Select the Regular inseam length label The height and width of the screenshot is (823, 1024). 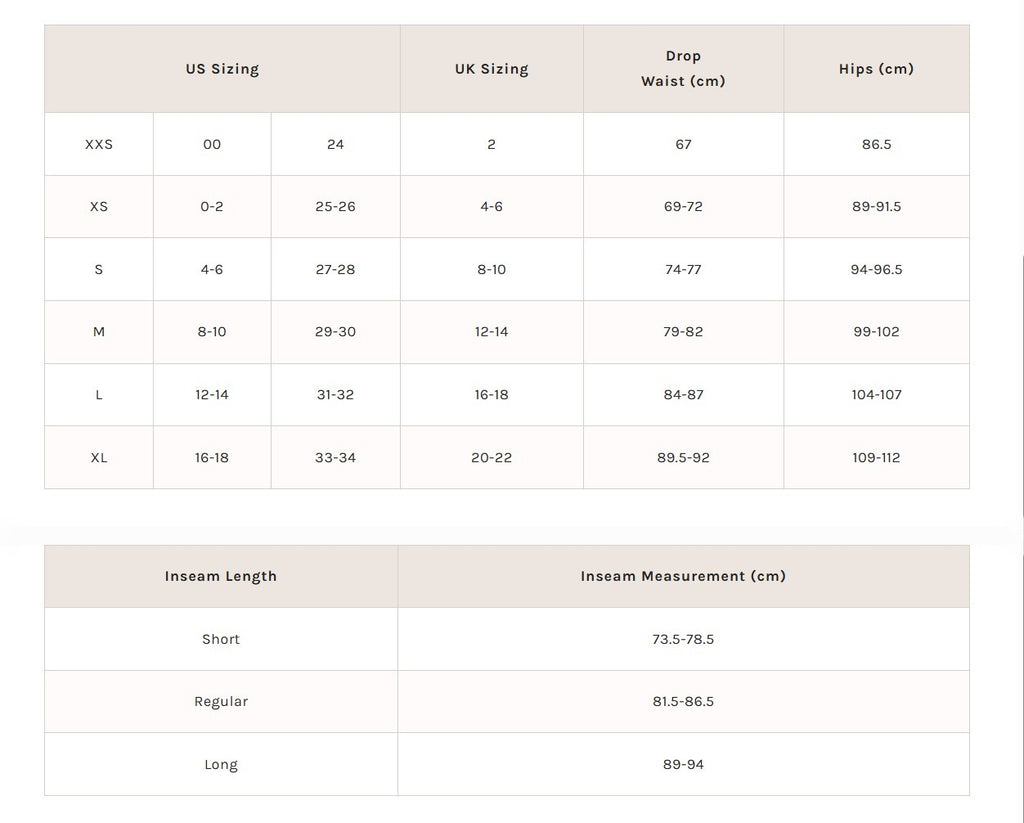click(221, 702)
